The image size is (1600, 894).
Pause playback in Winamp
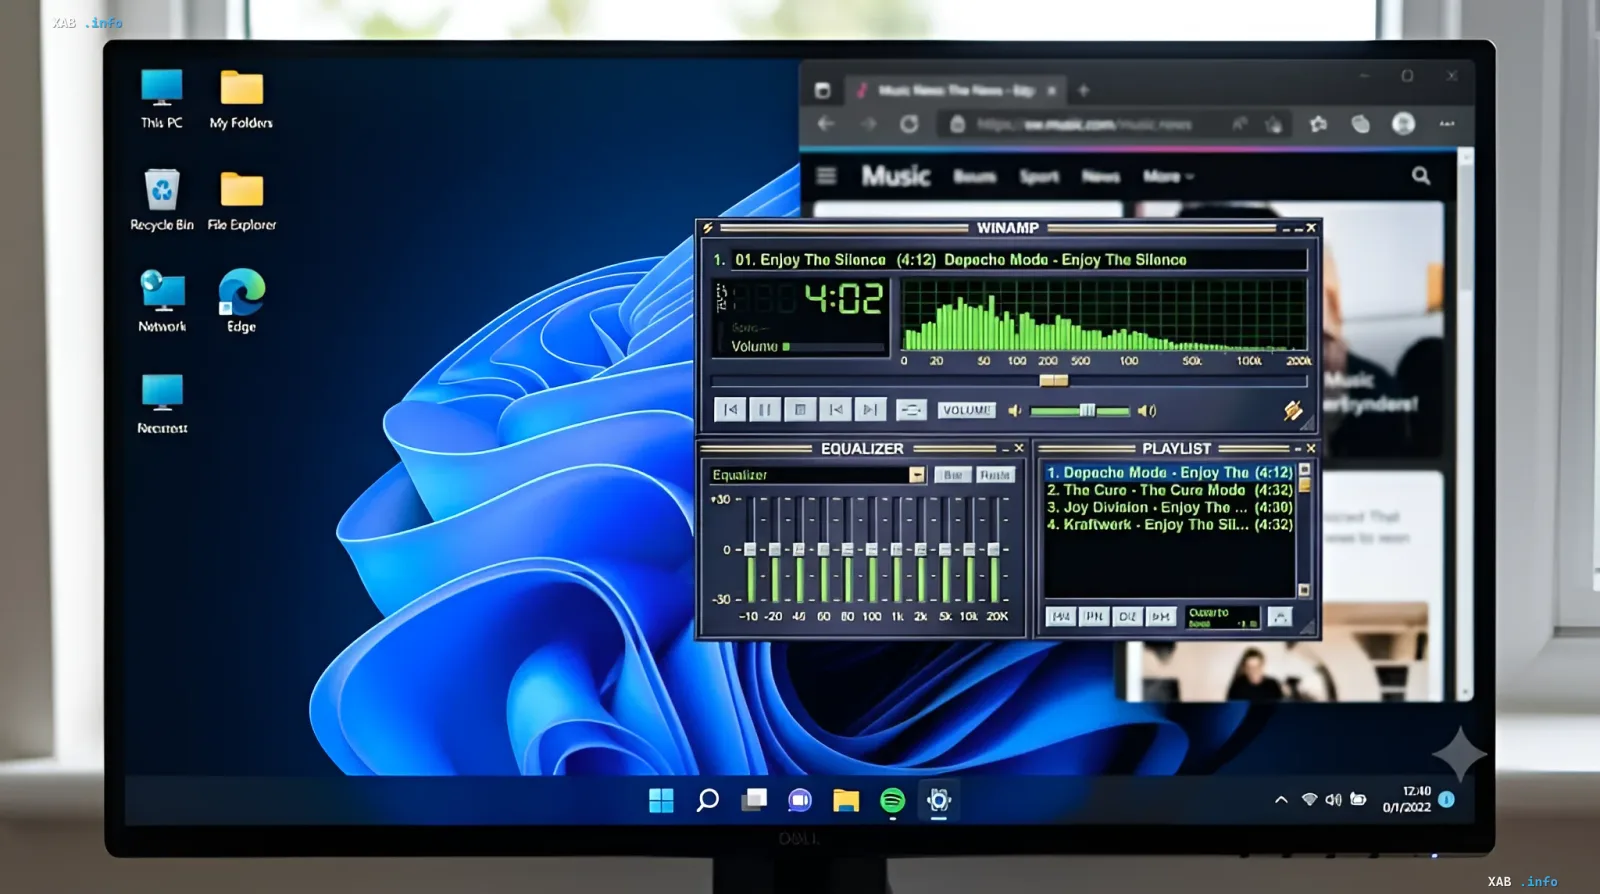764,410
